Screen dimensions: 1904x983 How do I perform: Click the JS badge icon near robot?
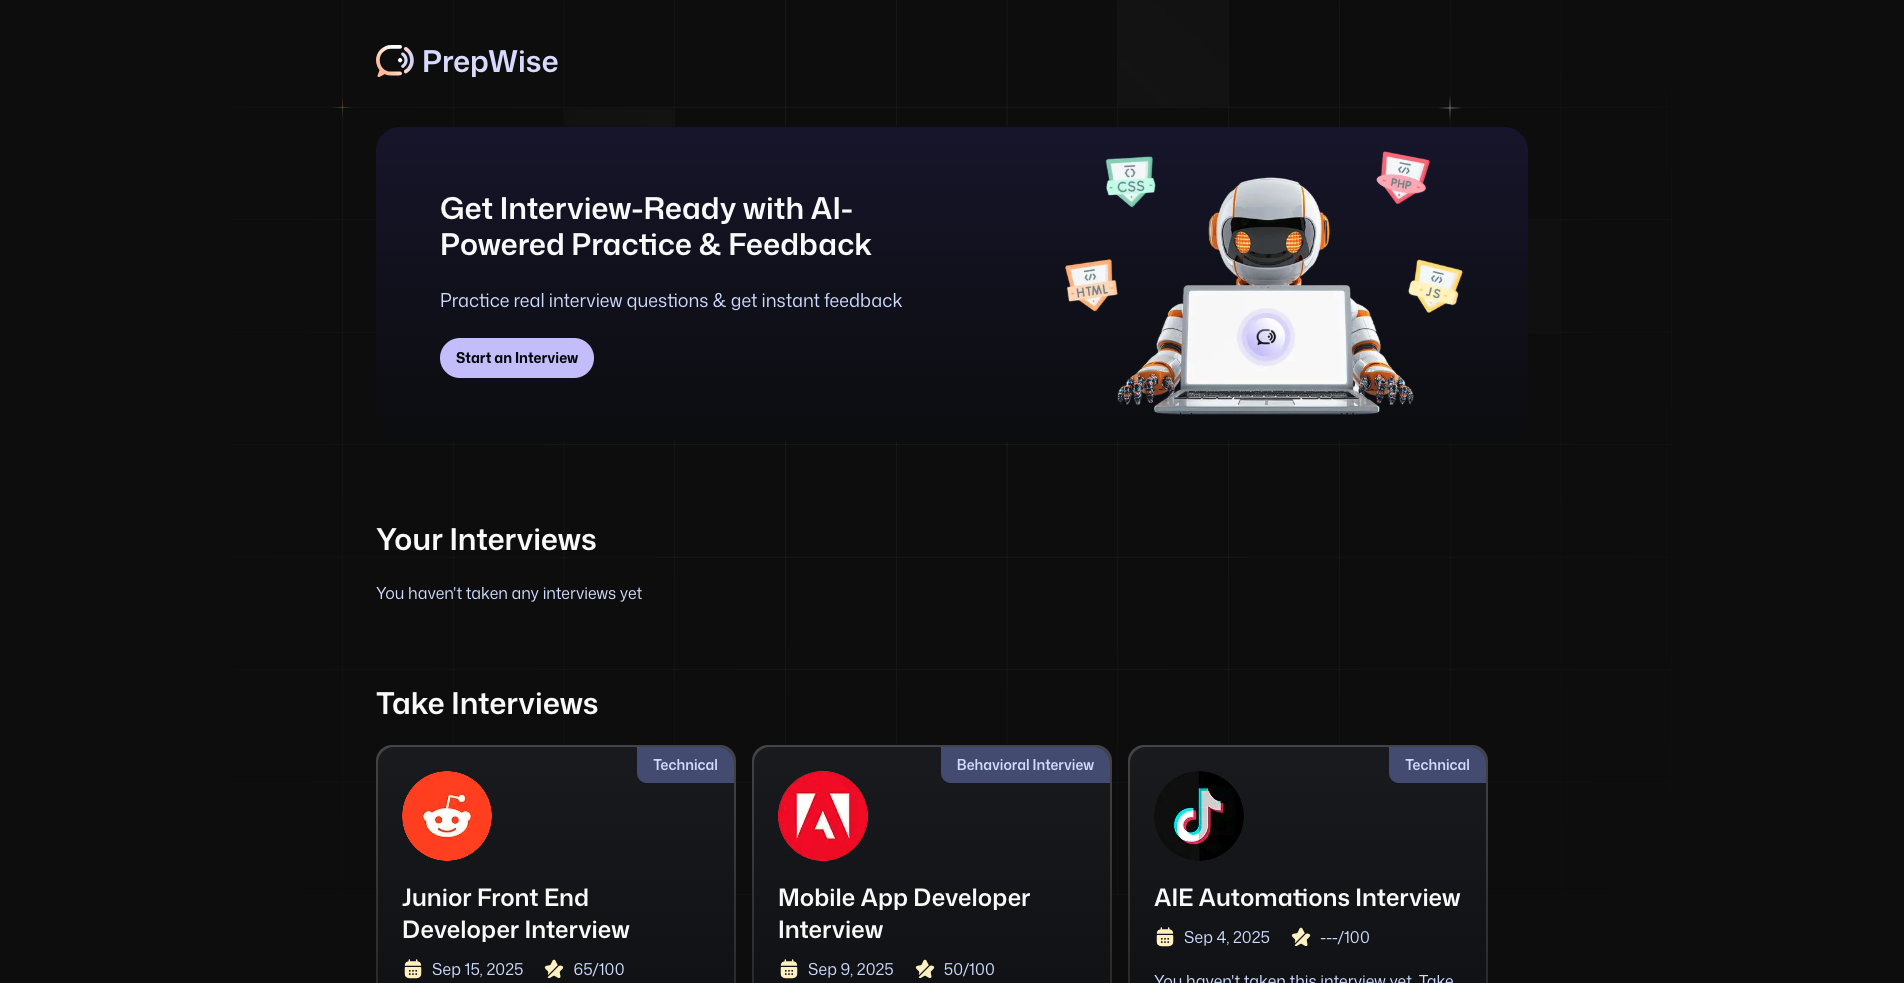click(1435, 286)
